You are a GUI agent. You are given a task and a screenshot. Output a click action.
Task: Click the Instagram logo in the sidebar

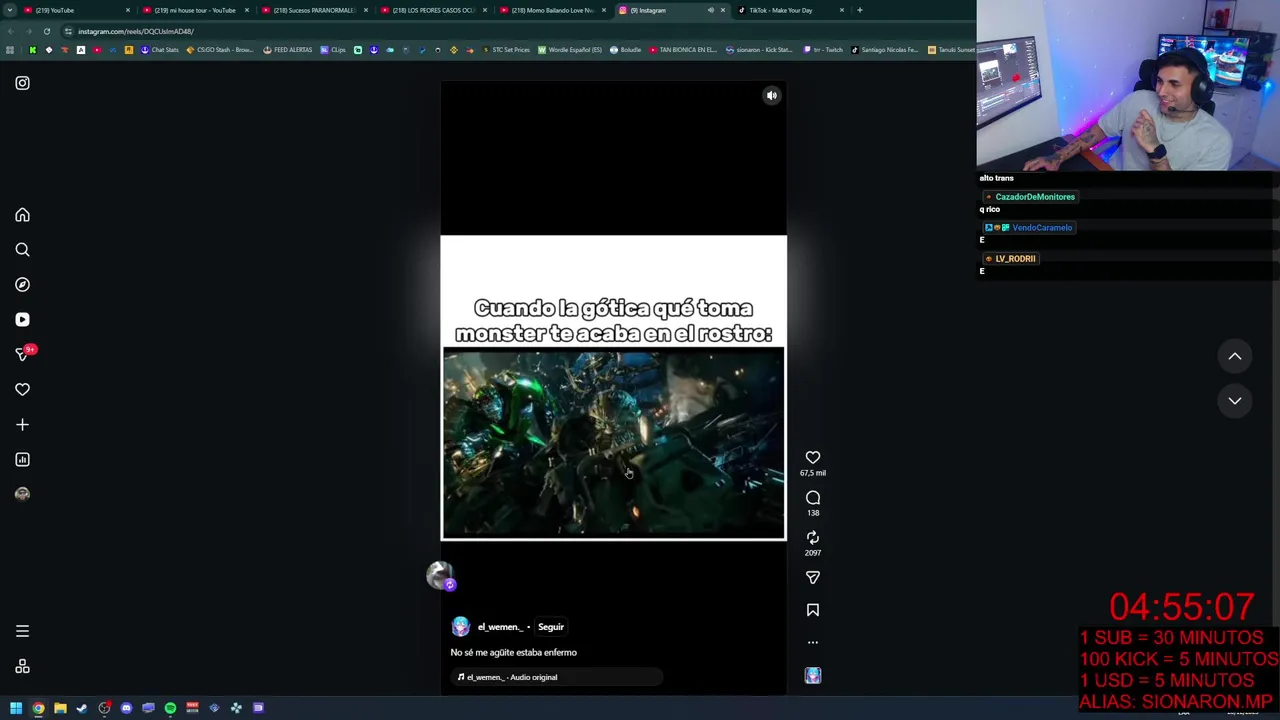point(22,83)
